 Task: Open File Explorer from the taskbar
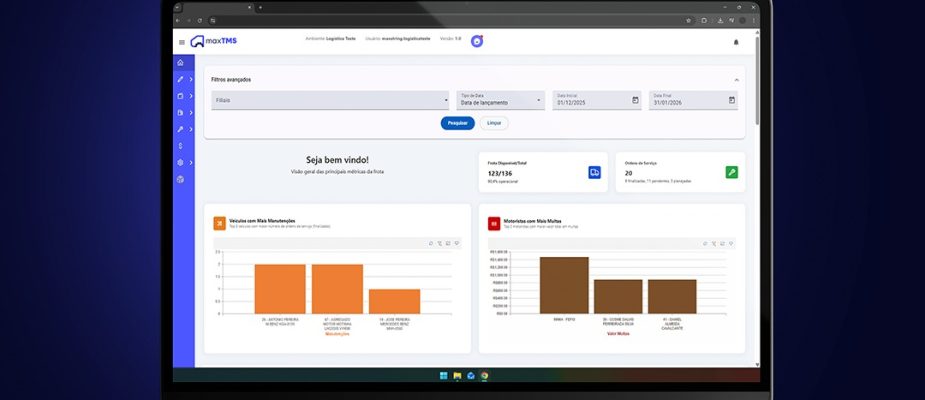point(457,375)
